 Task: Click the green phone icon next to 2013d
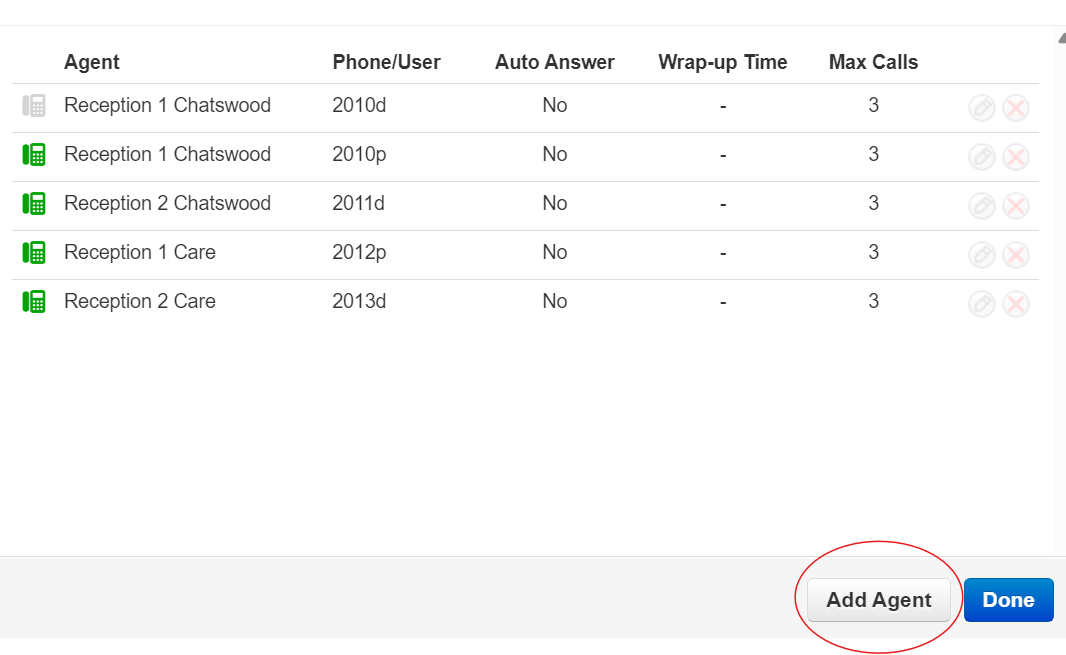pyautogui.click(x=35, y=302)
